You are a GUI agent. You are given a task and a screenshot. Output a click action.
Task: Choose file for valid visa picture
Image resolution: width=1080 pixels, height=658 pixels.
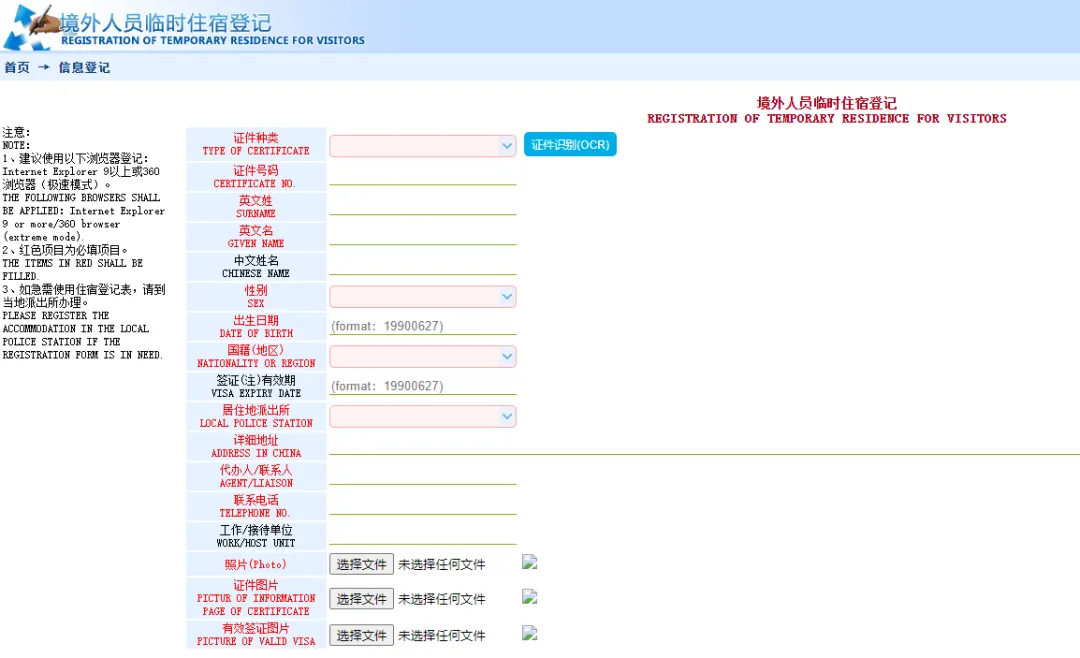tap(361, 635)
